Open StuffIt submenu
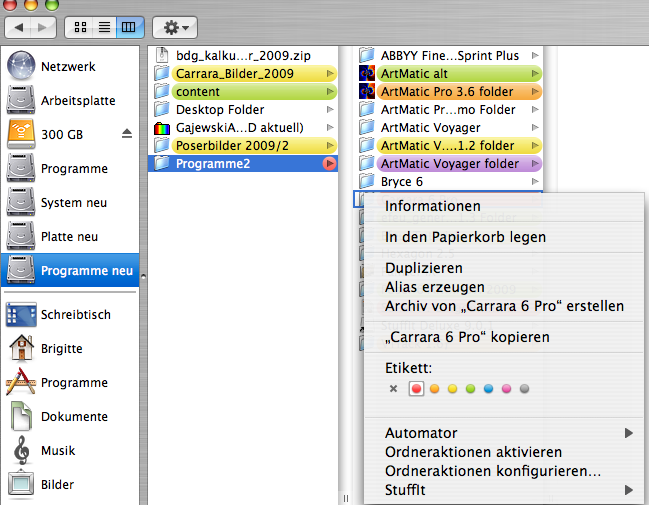The height and width of the screenshot is (505, 649). [x=504, y=490]
